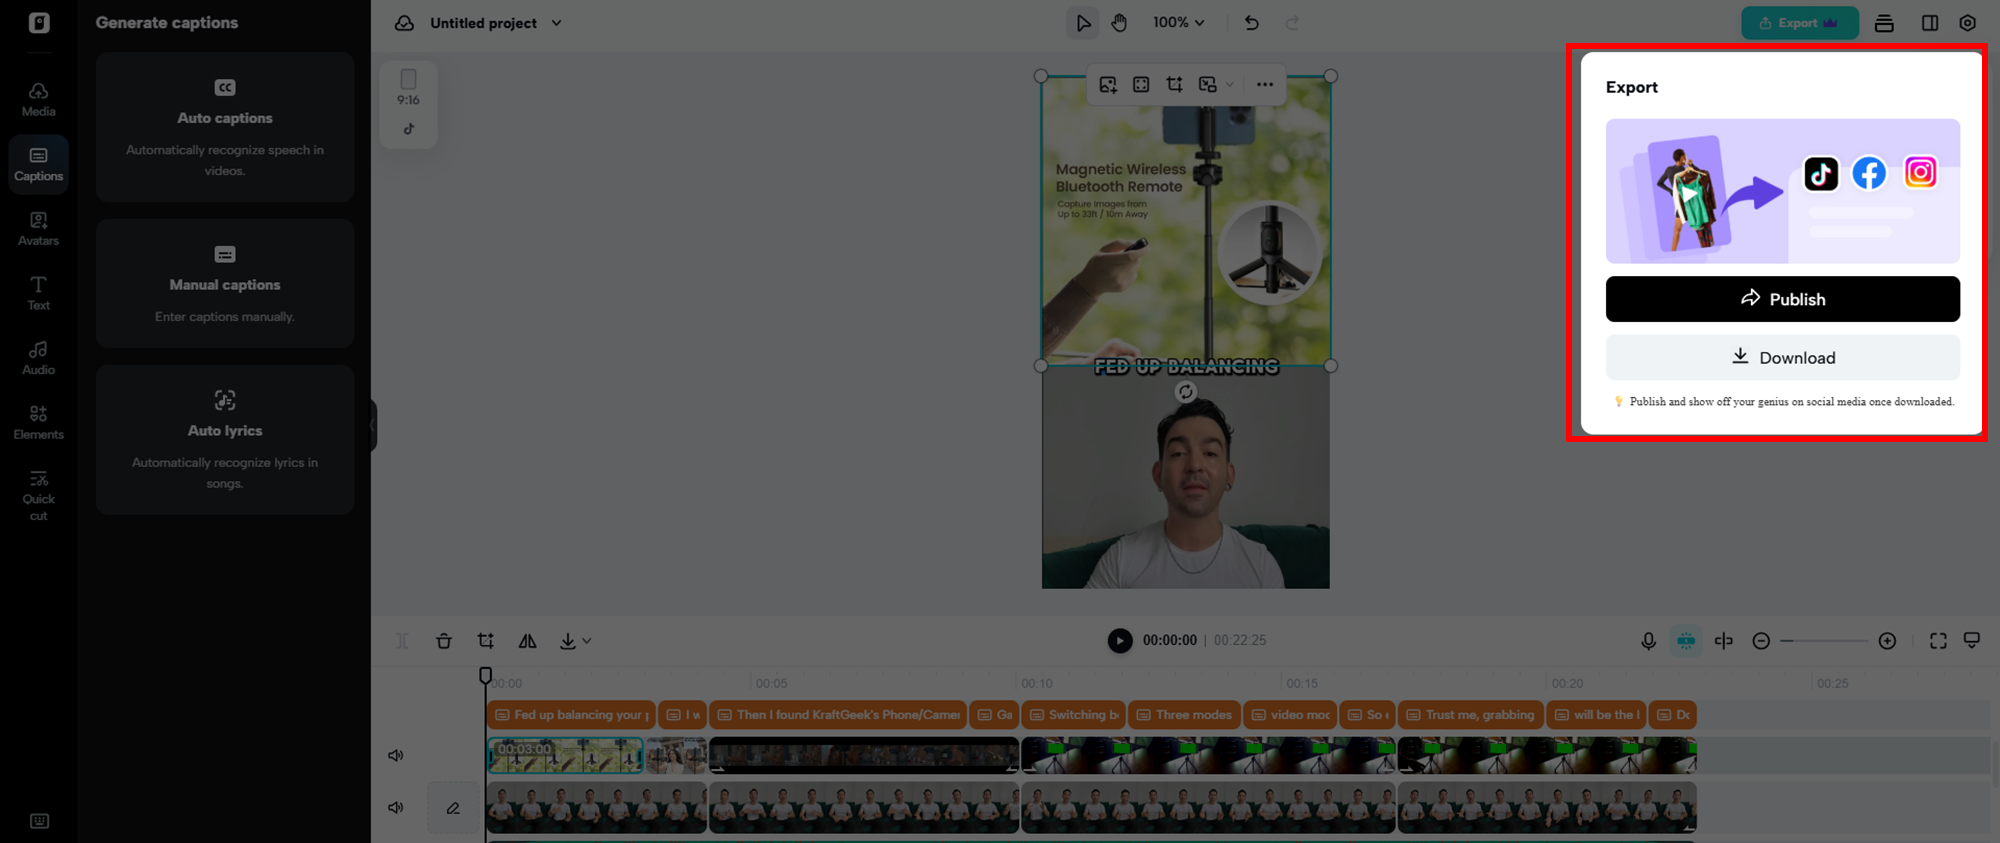Click the mirror flip icon

click(527, 641)
